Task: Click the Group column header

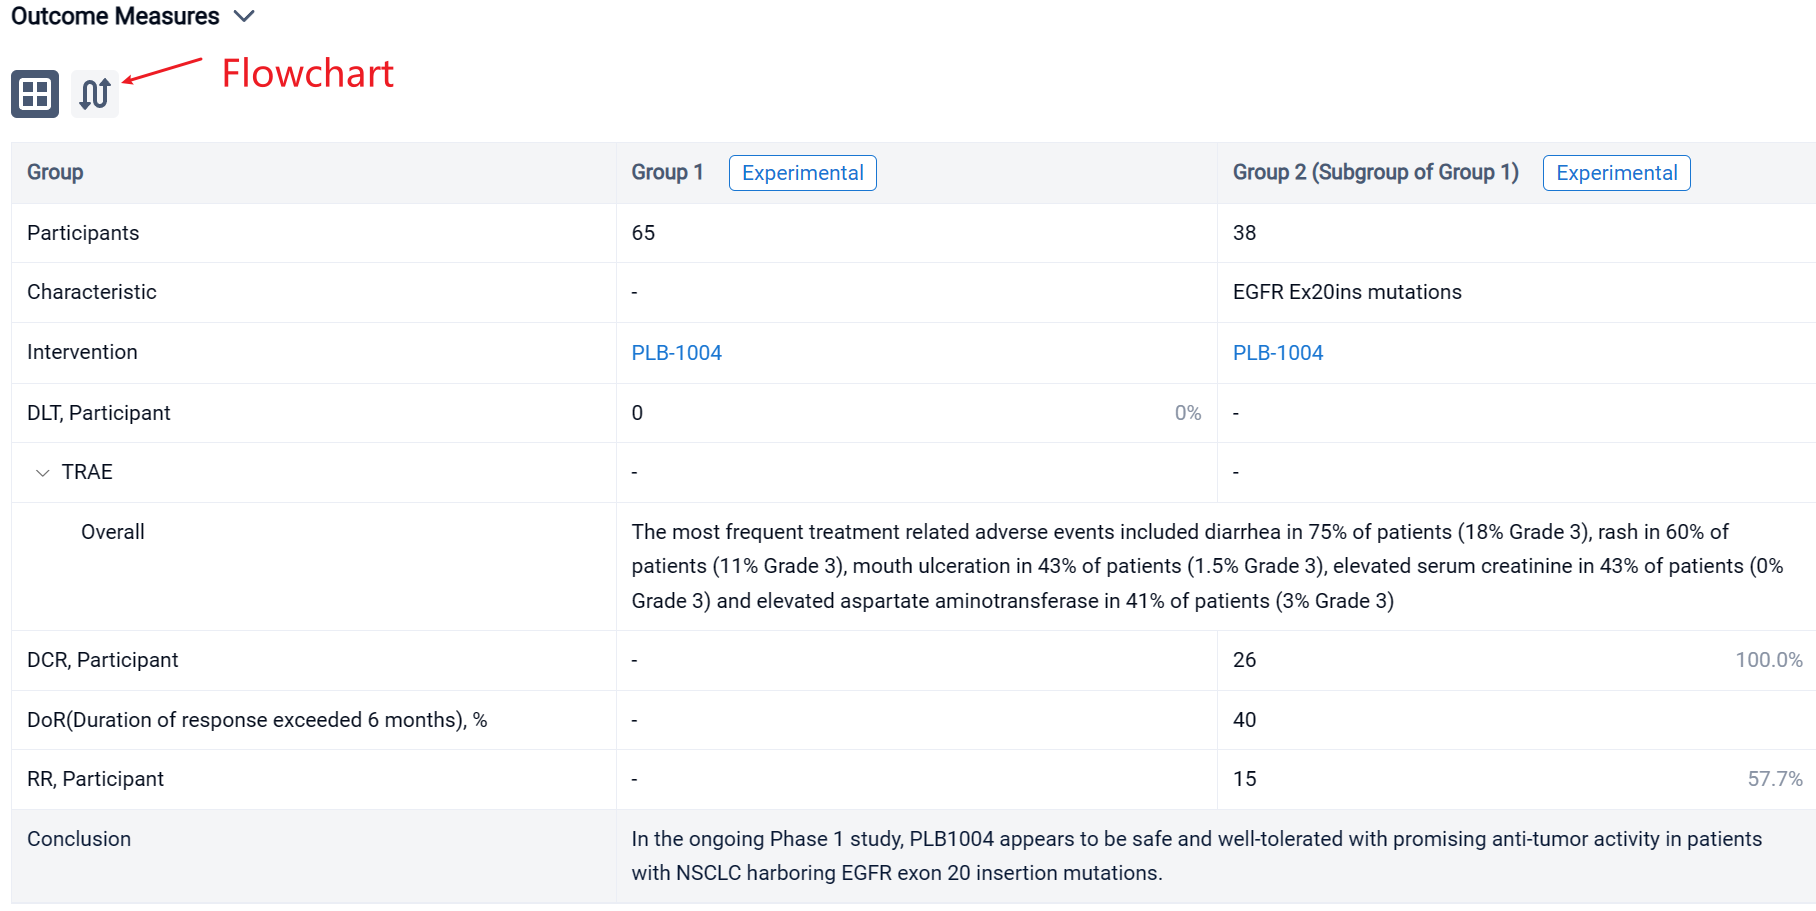Action: (55, 172)
